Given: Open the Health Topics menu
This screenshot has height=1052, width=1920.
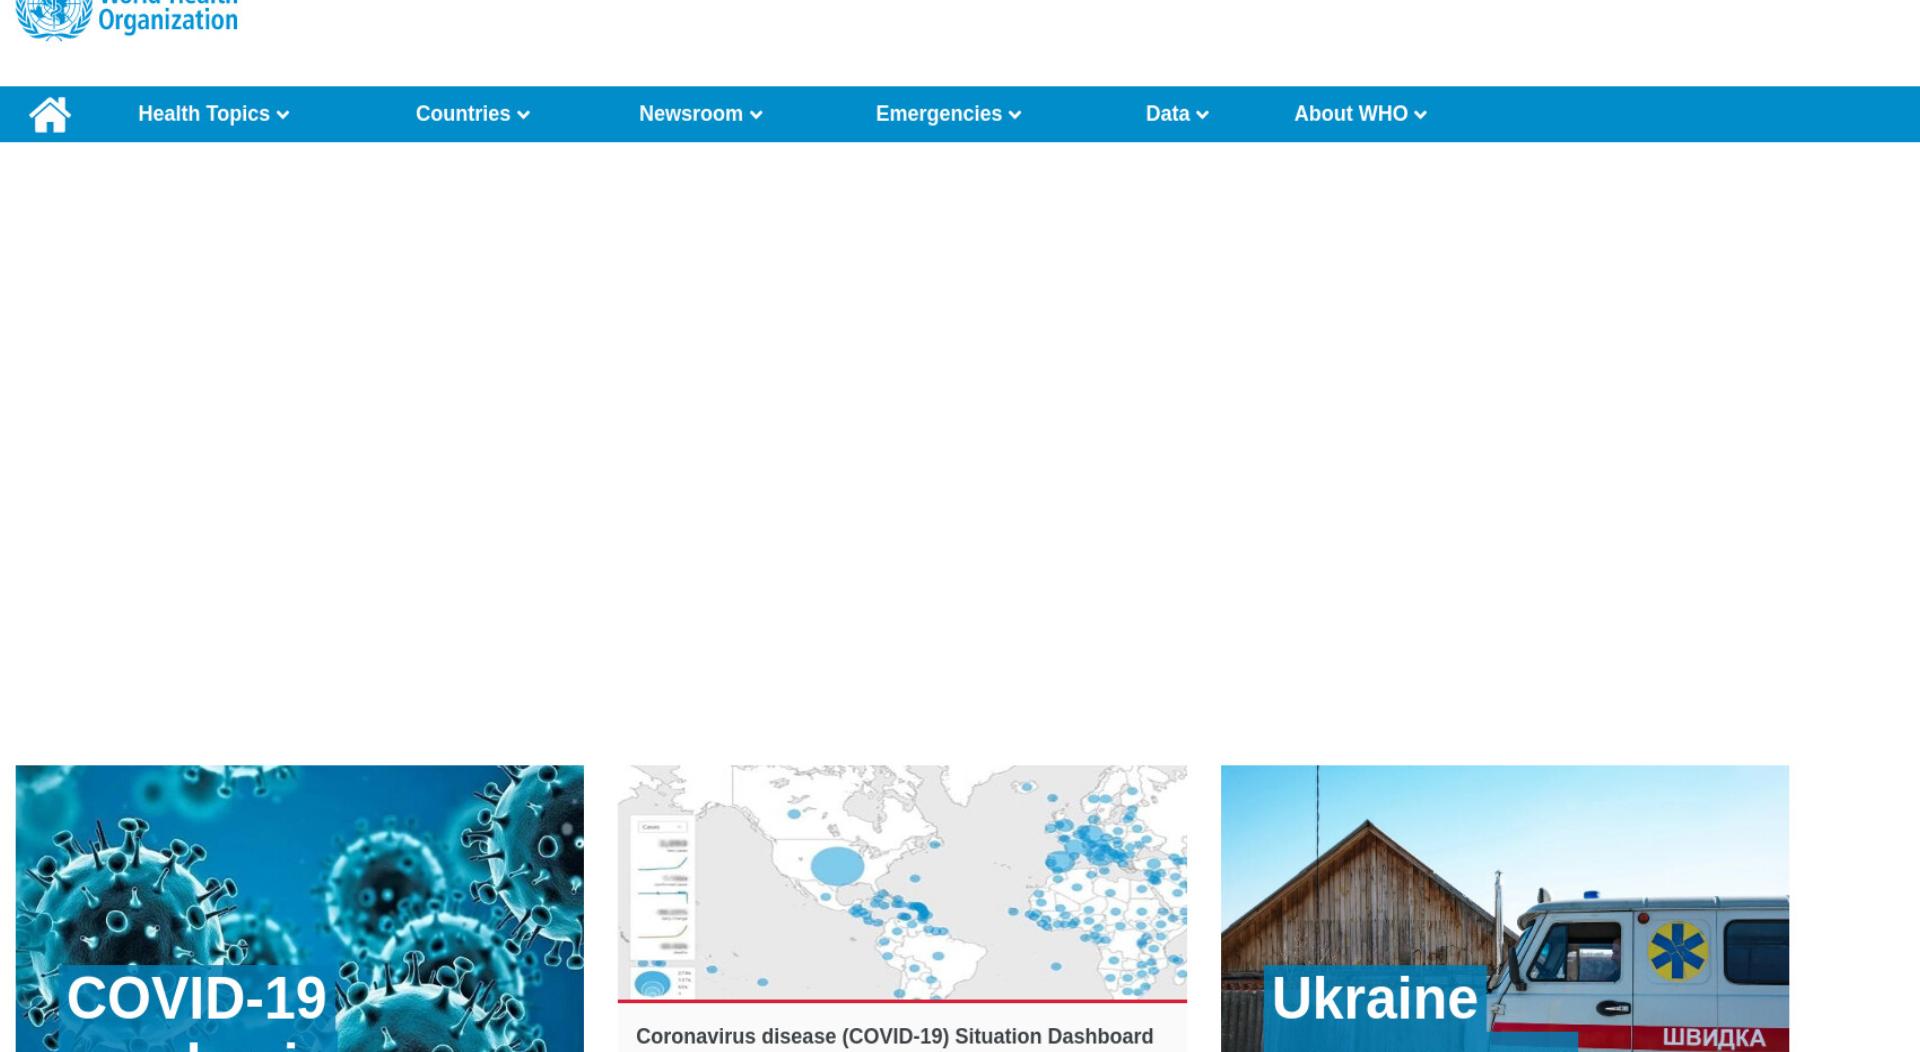Looking at the screenshot, I should (x=213, y=114).
